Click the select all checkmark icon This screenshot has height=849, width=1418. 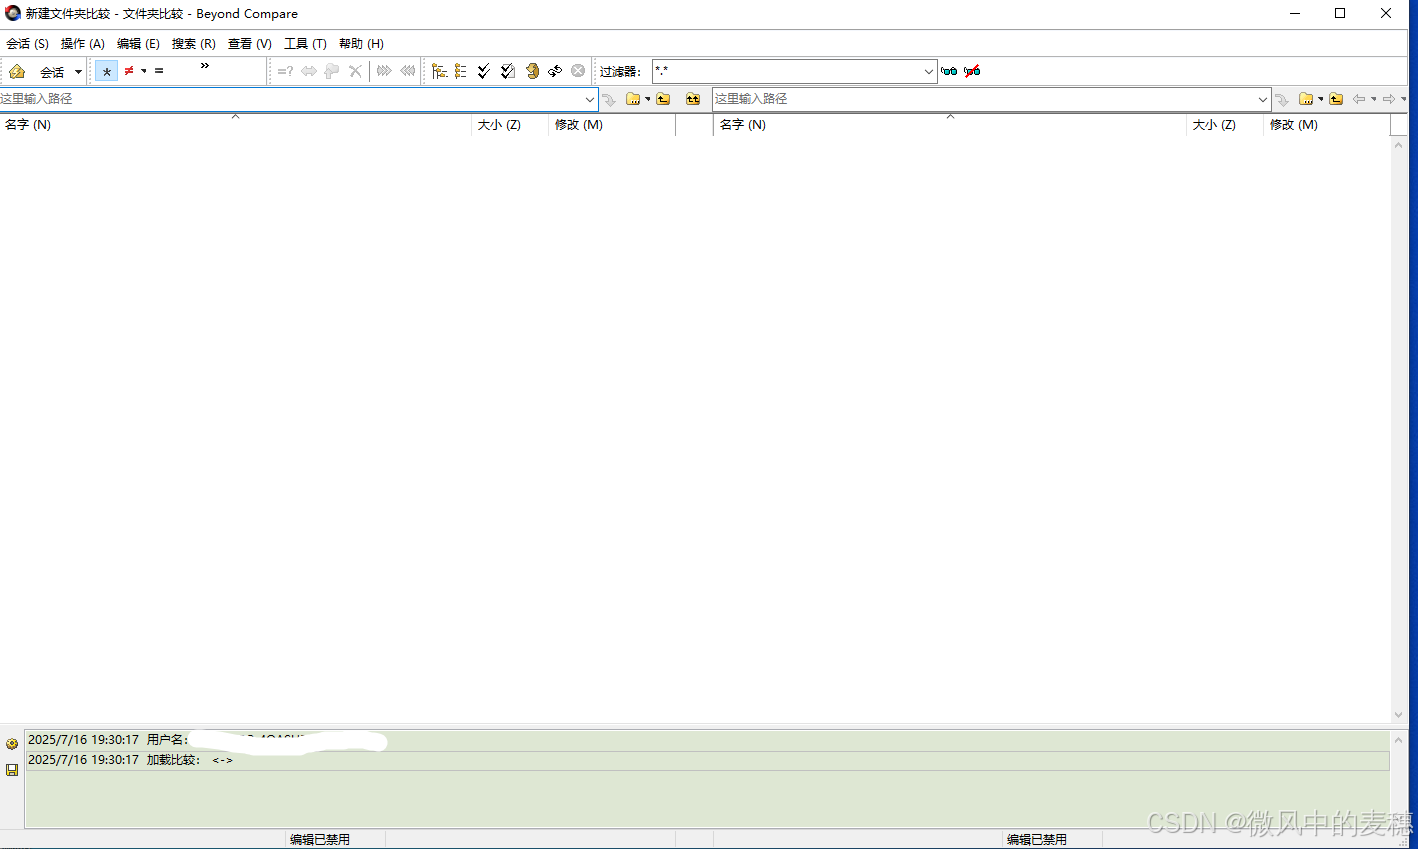pos(484,71)
